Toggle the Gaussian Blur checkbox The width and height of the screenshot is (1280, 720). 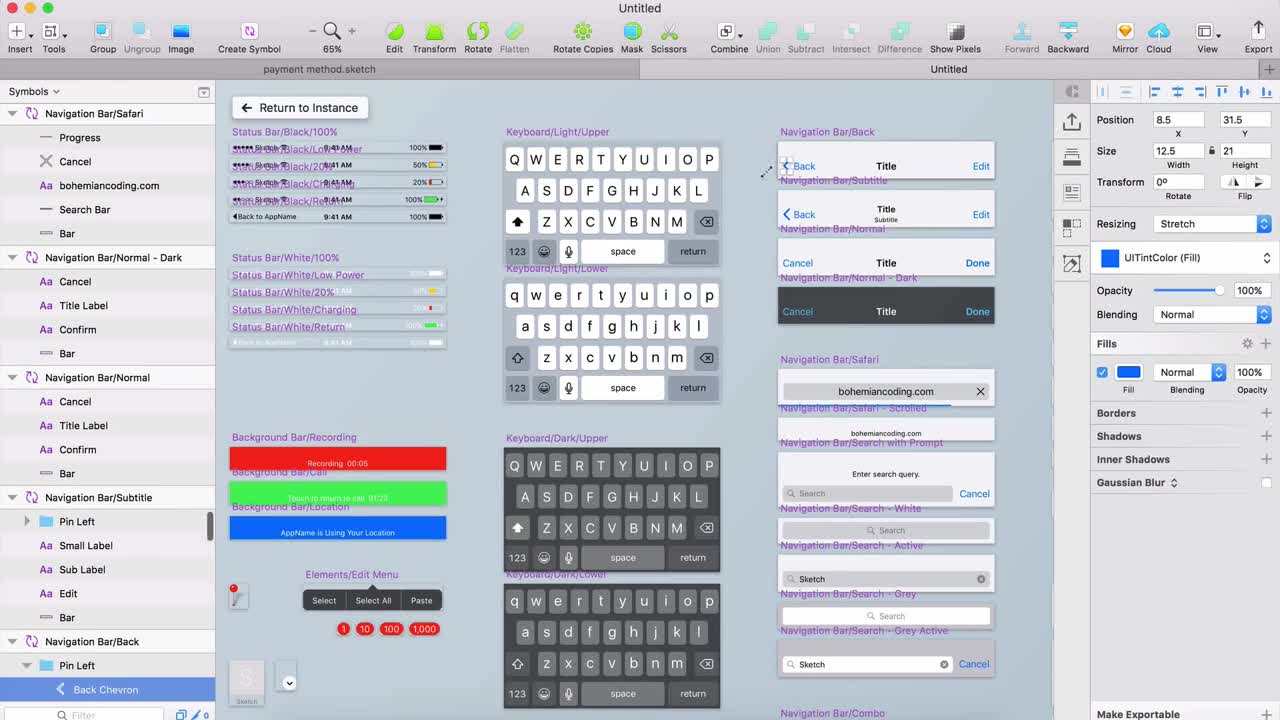1266,483
